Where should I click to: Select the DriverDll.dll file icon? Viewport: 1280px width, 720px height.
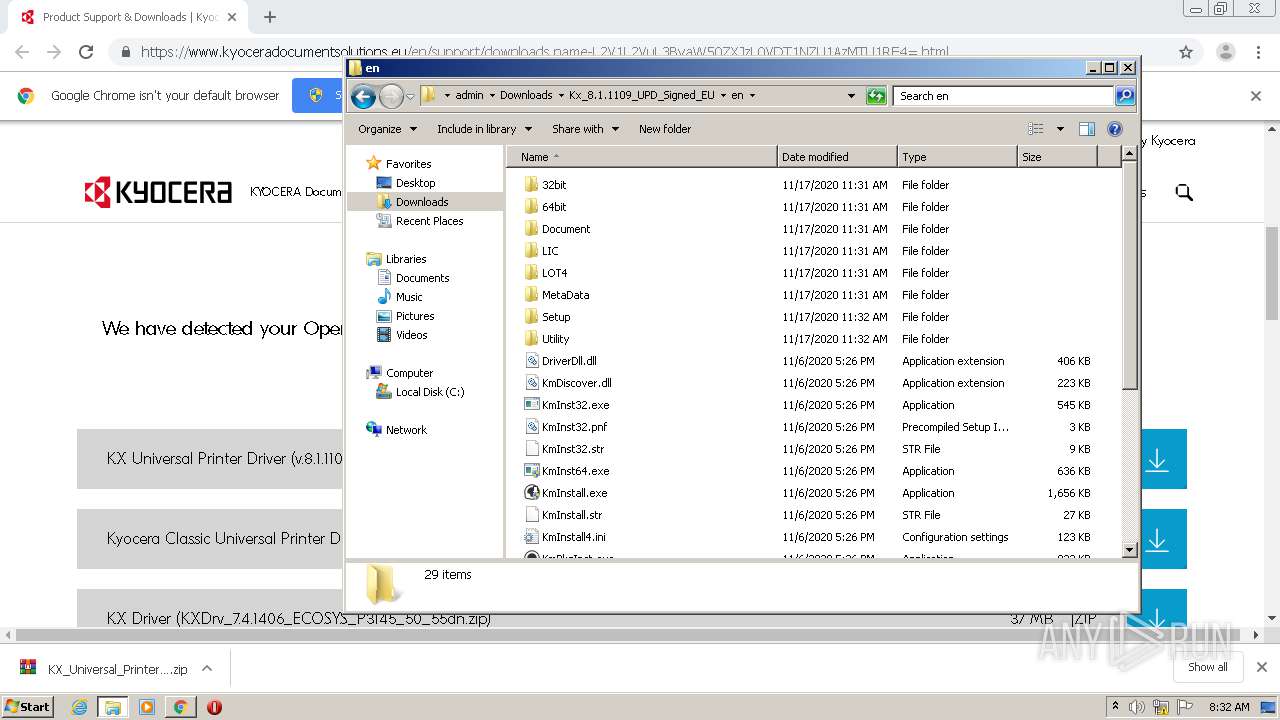[532, 361]
